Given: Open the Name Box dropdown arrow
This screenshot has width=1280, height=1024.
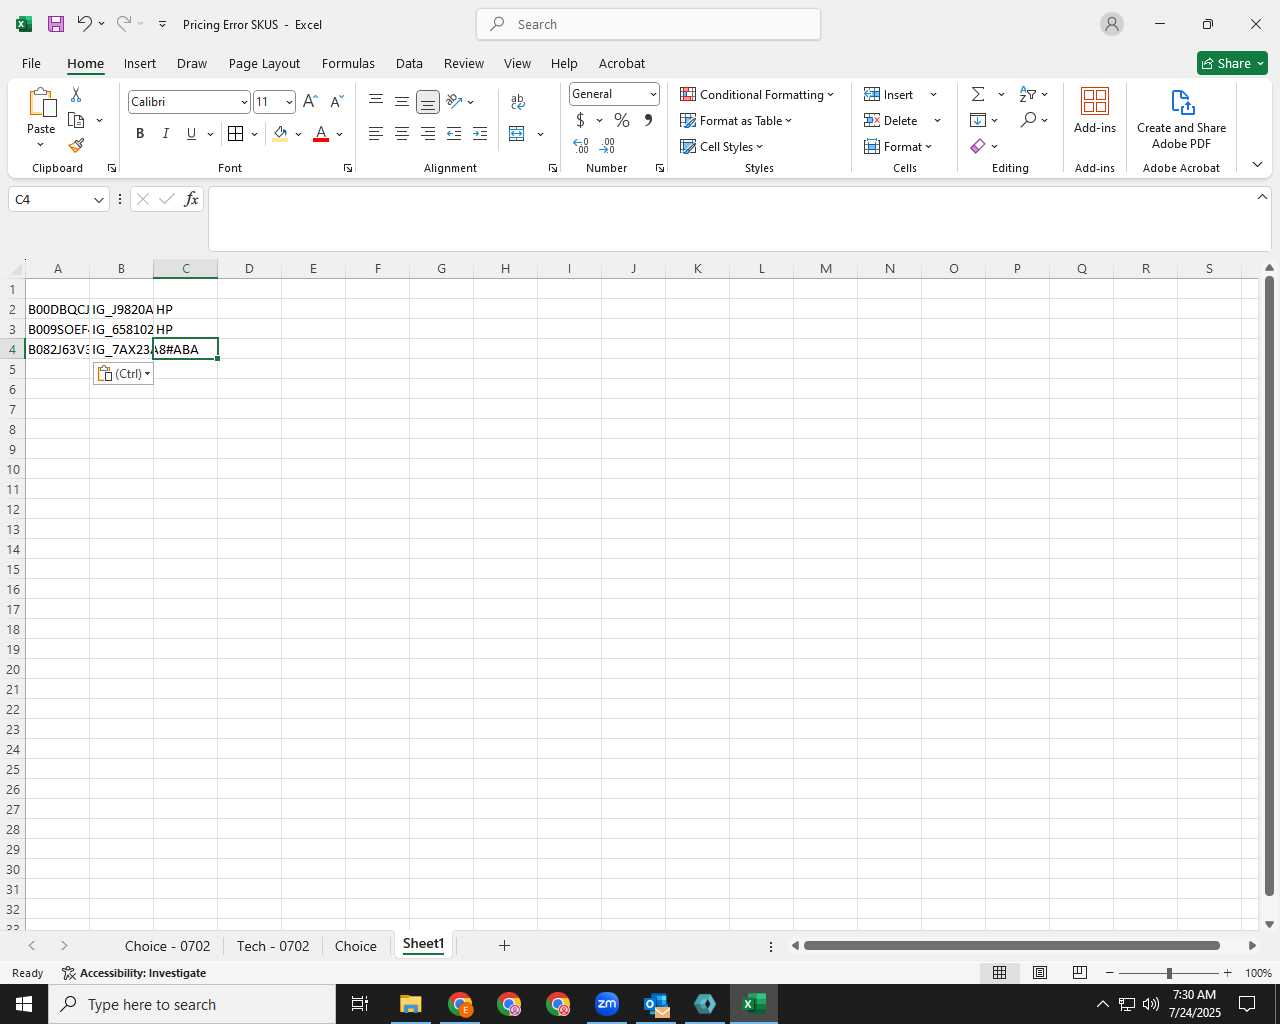Looking at the screenshot, I should point(98,200).
